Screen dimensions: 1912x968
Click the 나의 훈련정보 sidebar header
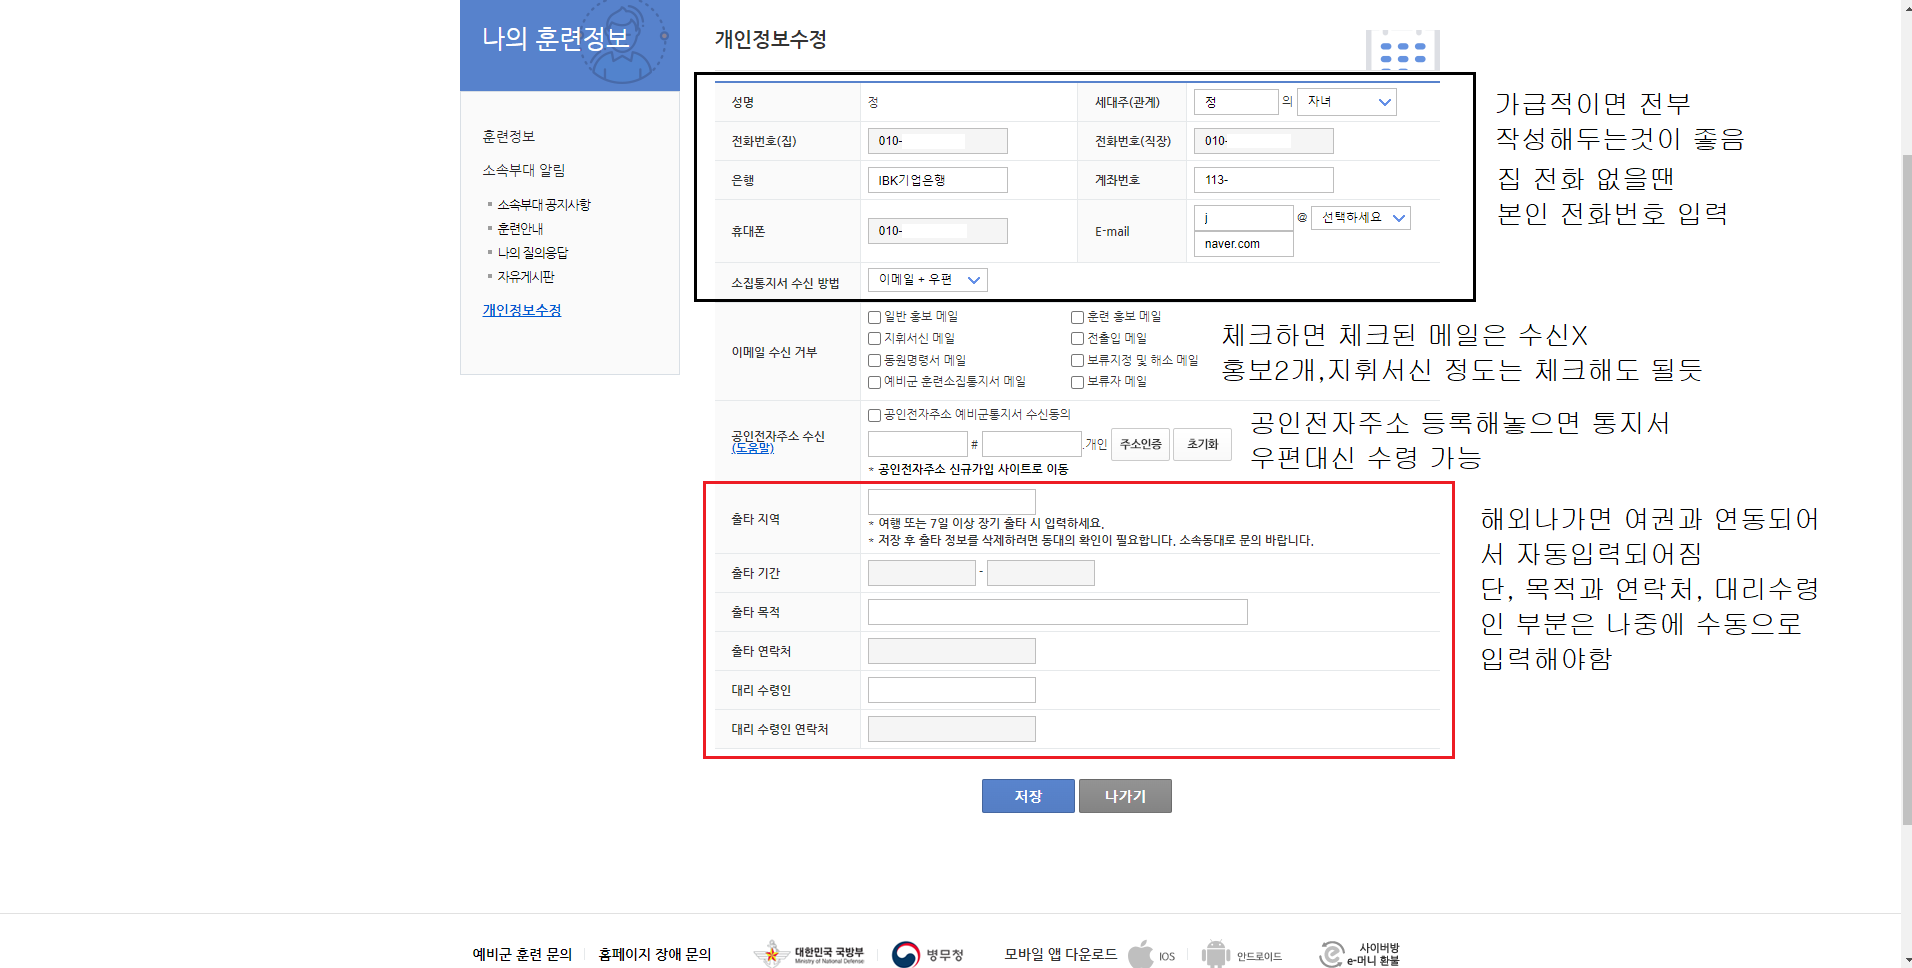click(570, 45)
